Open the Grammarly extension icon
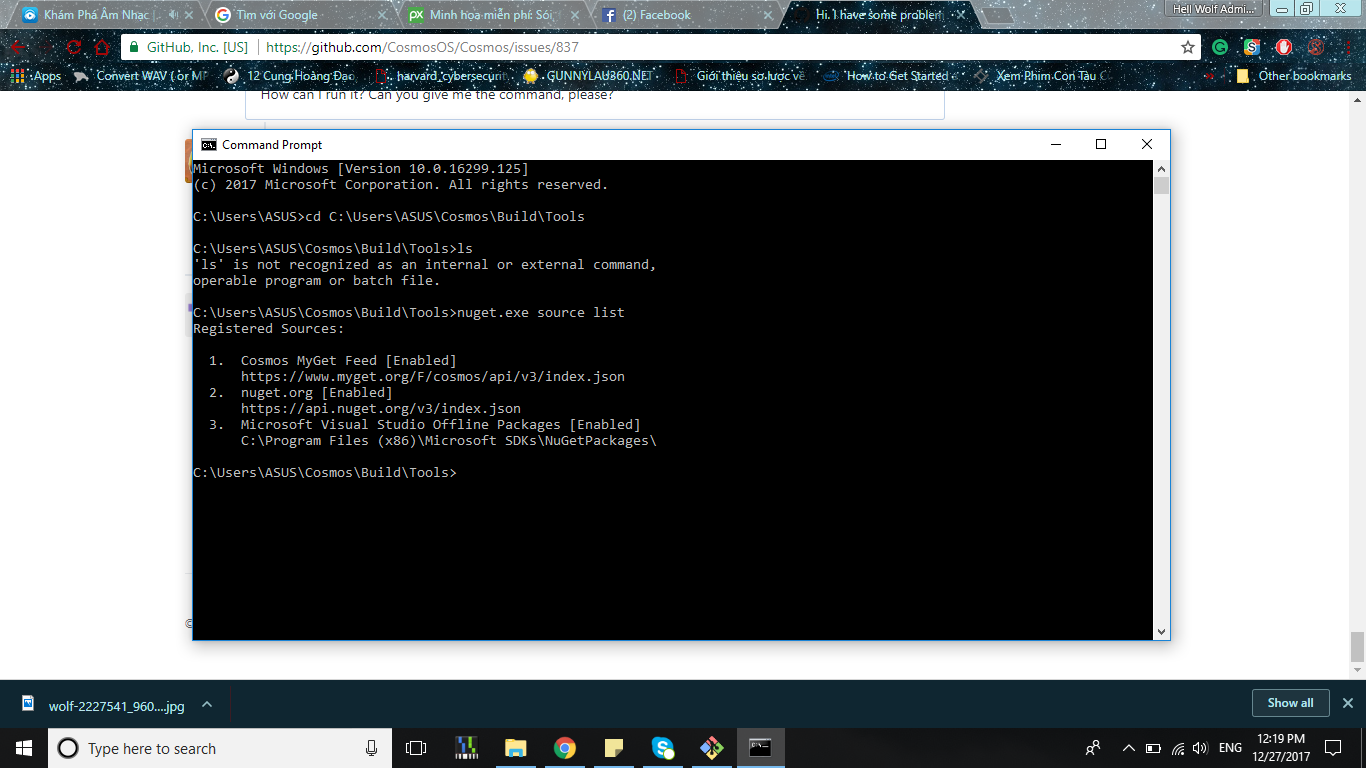1366x768 pixels. 1220,47
